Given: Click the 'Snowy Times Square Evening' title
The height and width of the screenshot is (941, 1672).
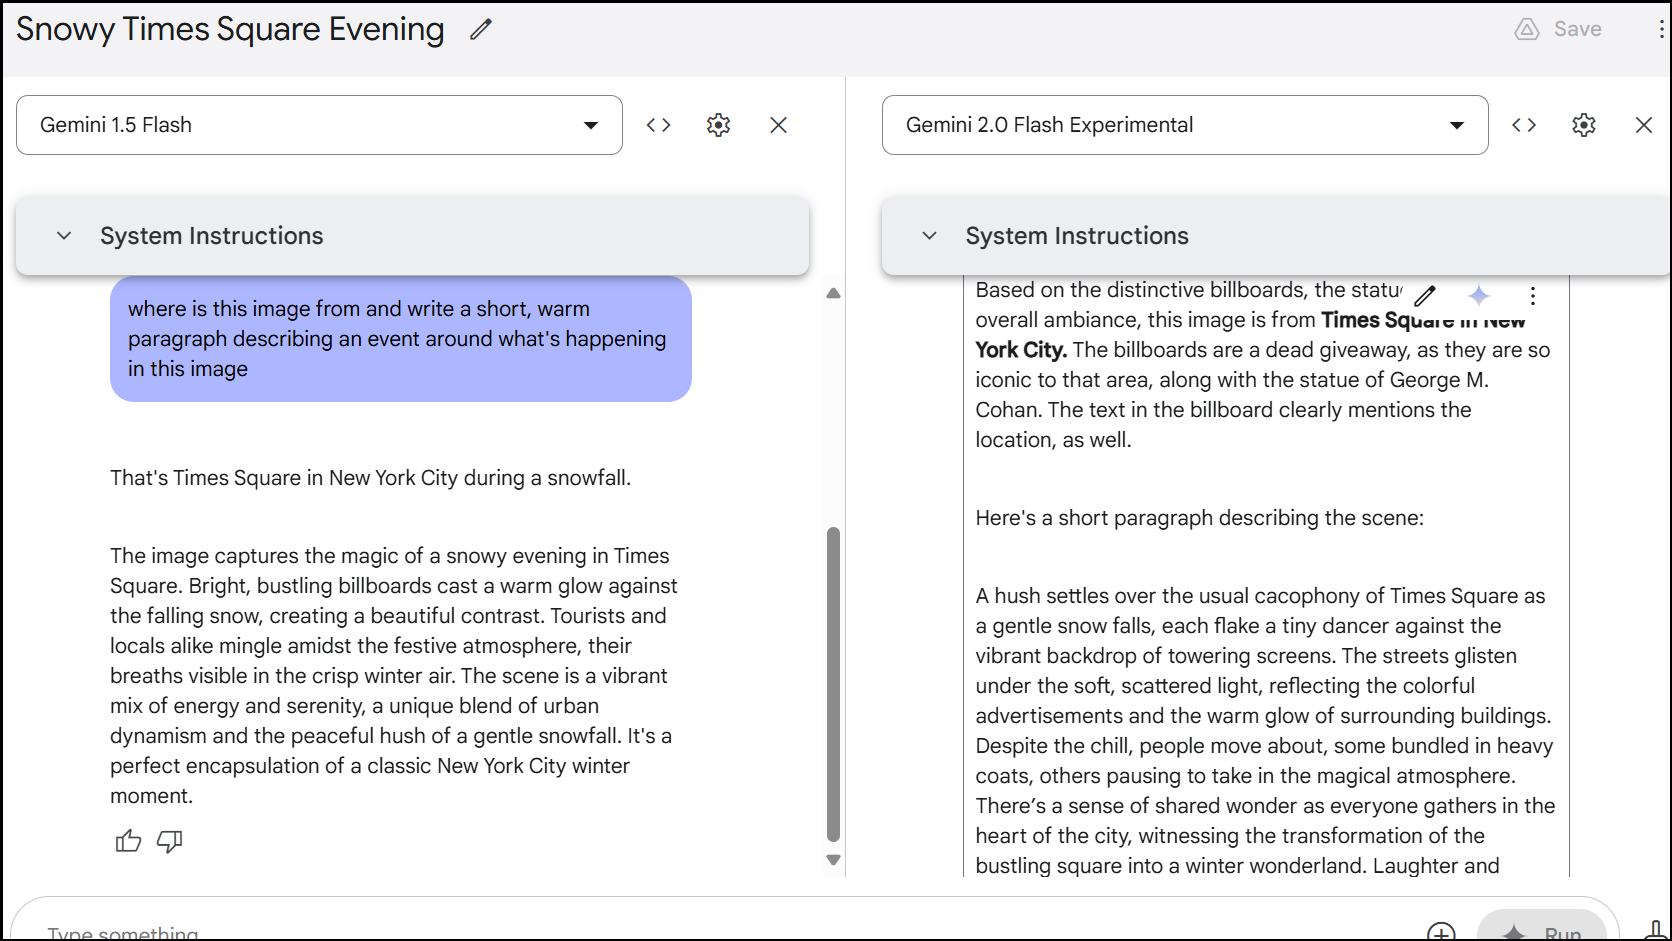Looking at the screenshot, I should (230, 30).
